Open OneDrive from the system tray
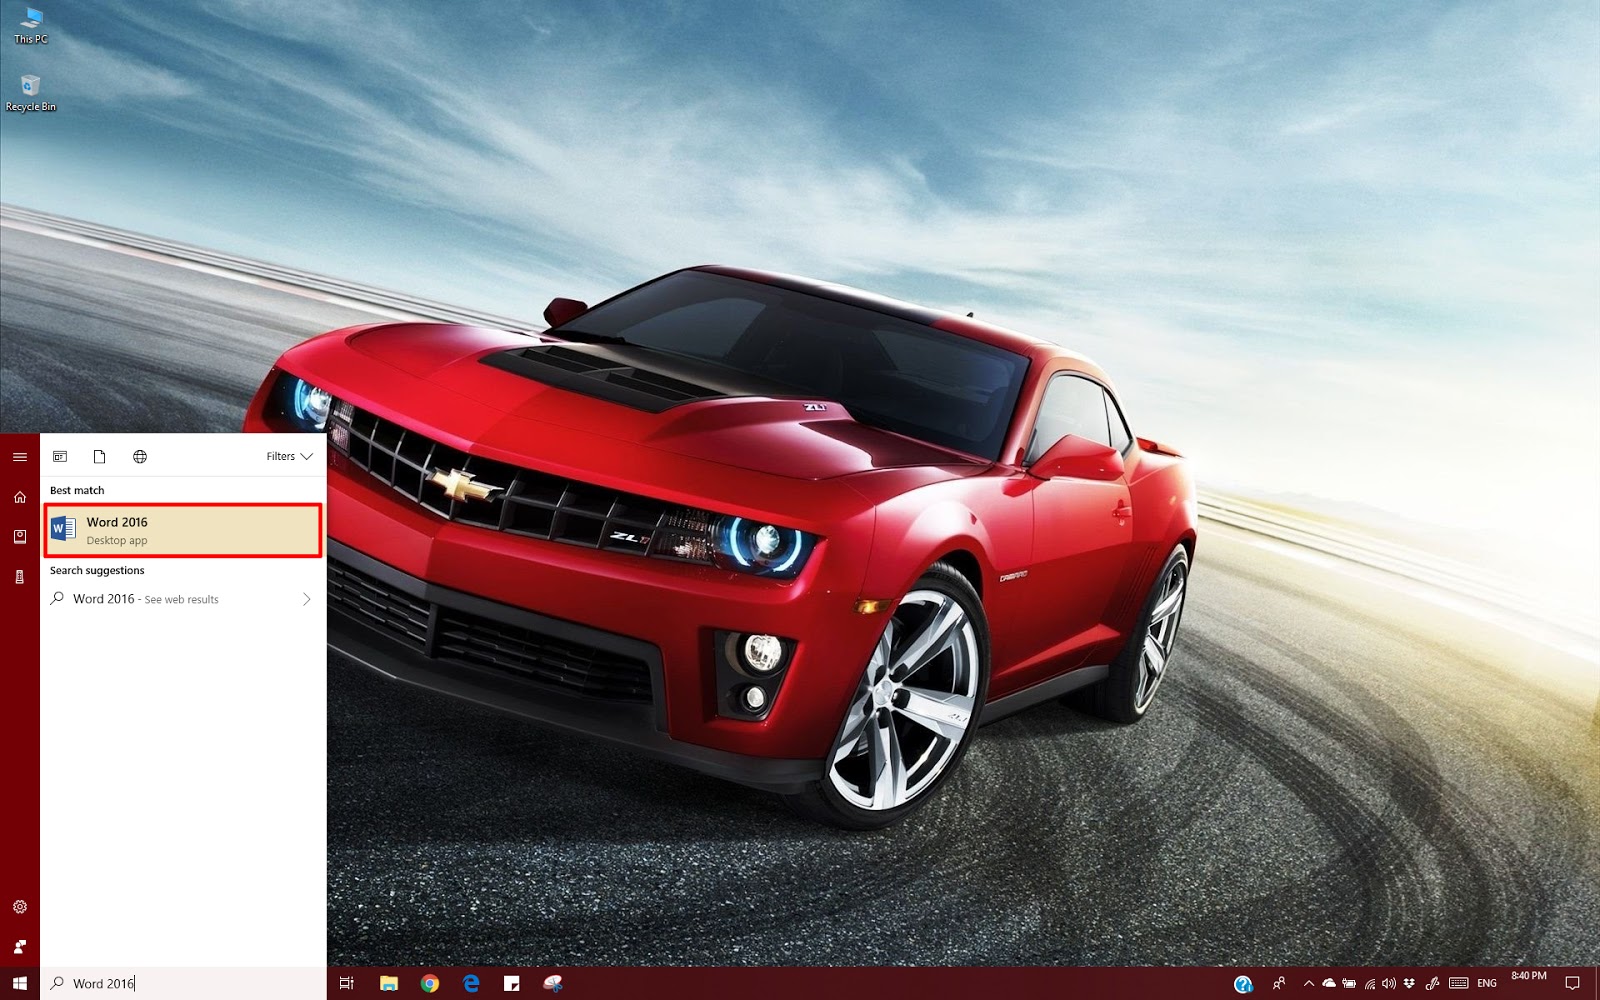 [1329, 983]
